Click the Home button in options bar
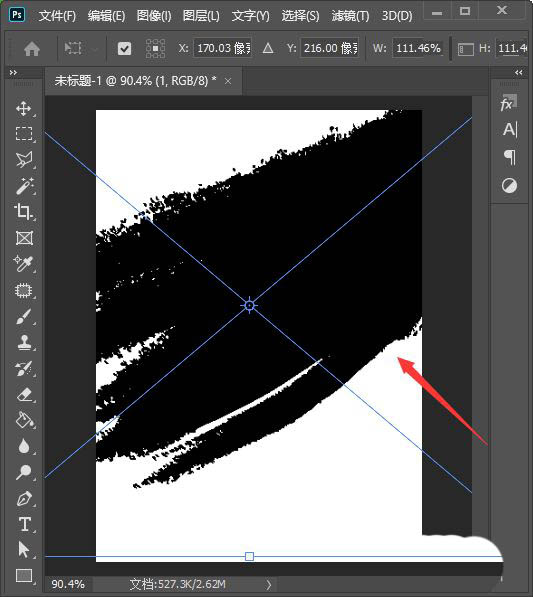The width and height of the screenshot is (533, 597). point(32,49)
